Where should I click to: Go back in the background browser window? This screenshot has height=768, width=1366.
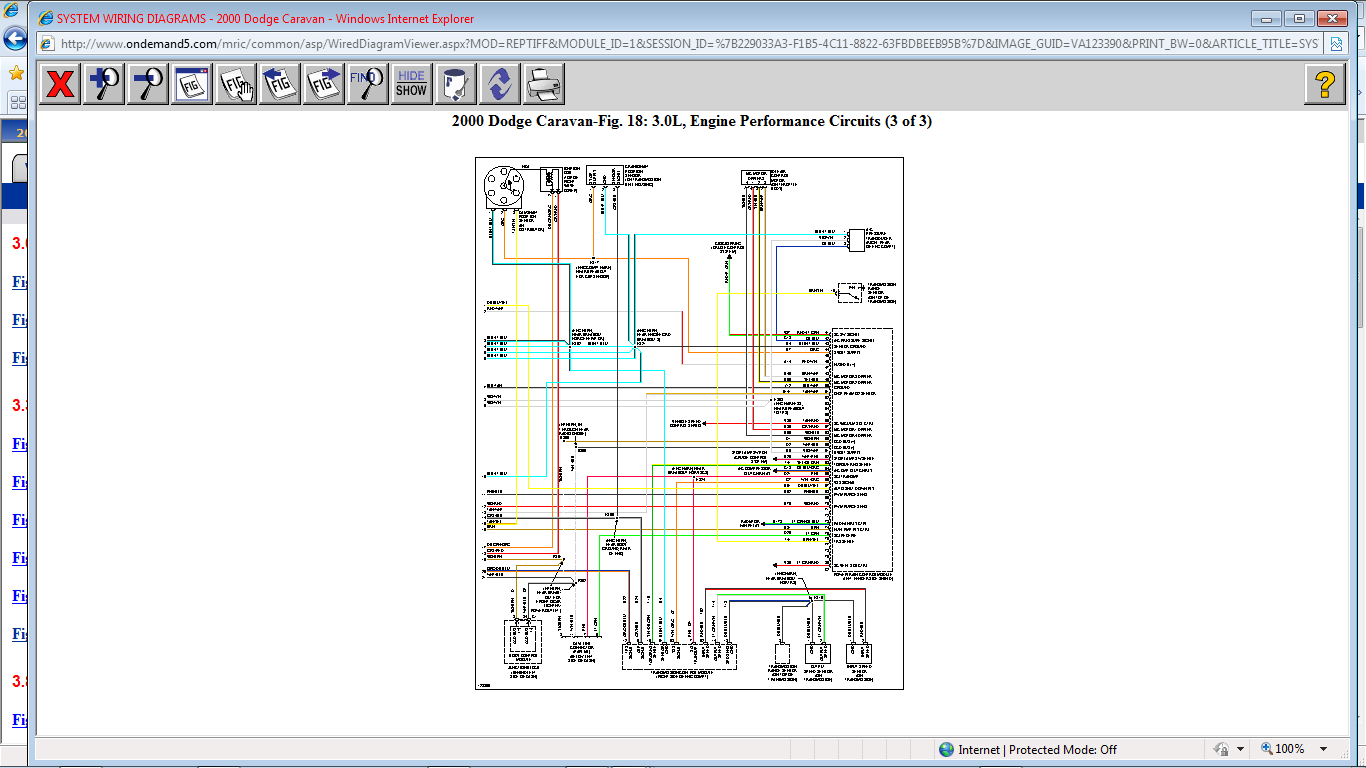pyautogui.click(x=14, y=39)
